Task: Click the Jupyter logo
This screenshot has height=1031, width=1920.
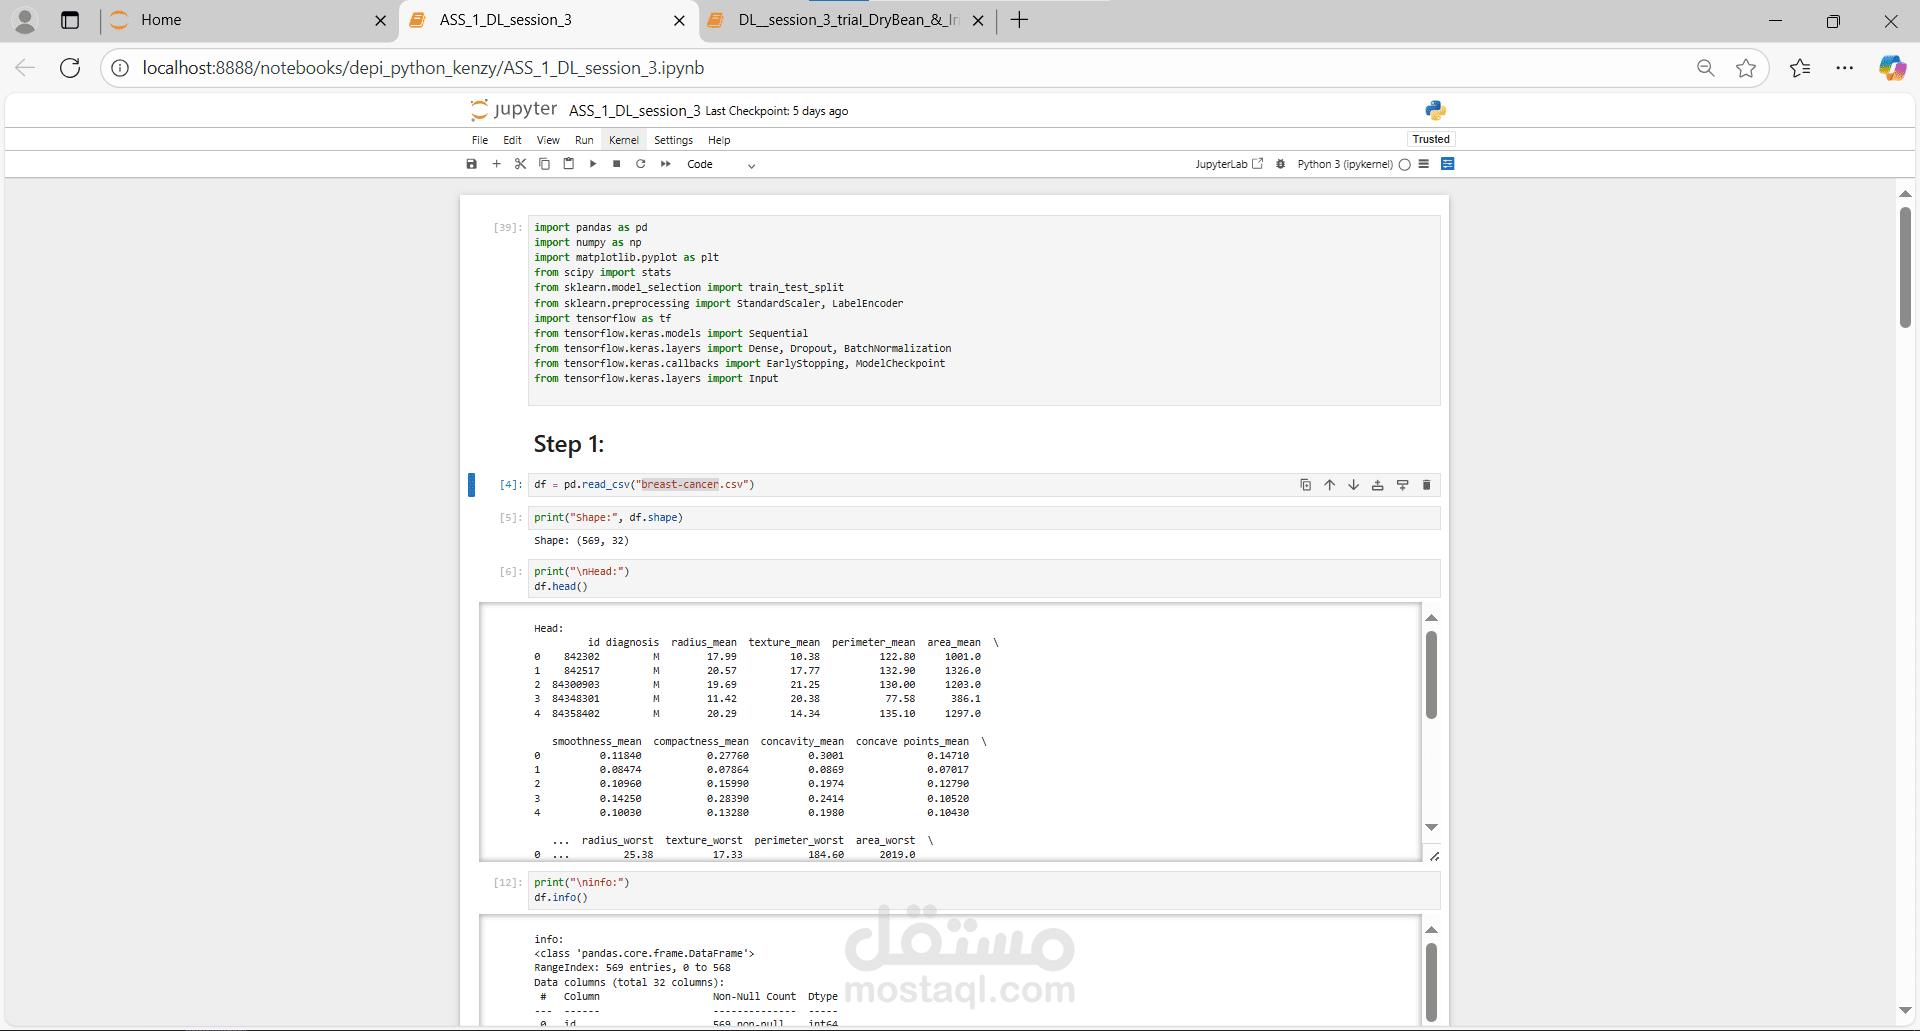Action: point(514,109)
